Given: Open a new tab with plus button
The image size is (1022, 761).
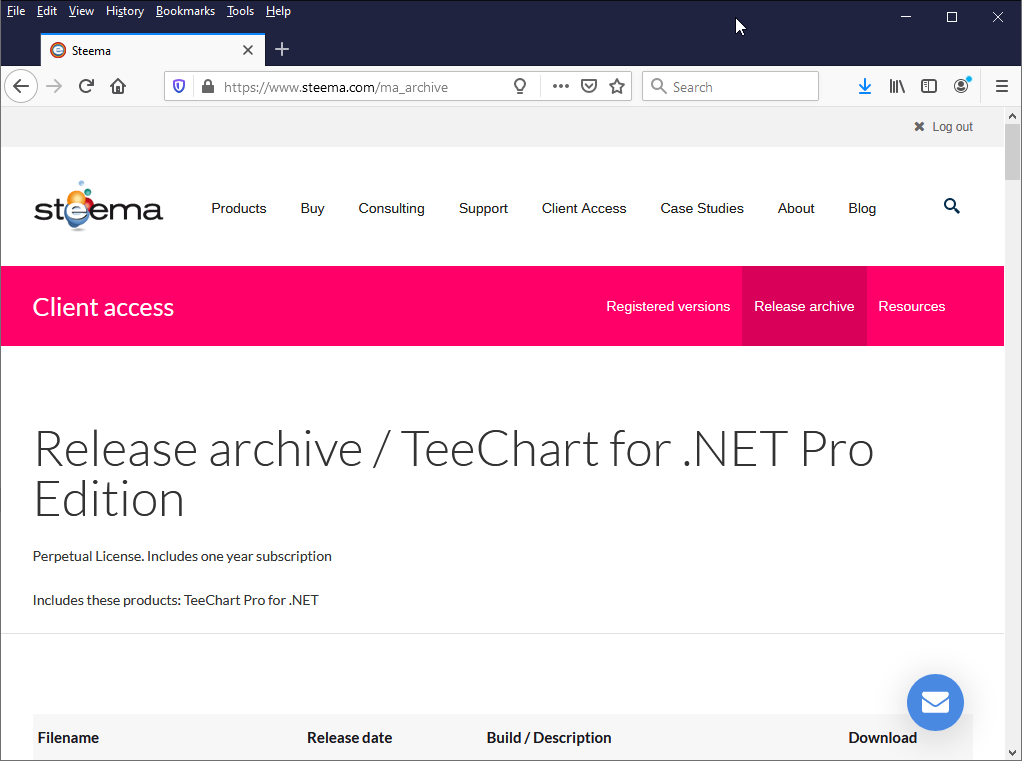Looking at the screenshot, I should pos(282,50).
